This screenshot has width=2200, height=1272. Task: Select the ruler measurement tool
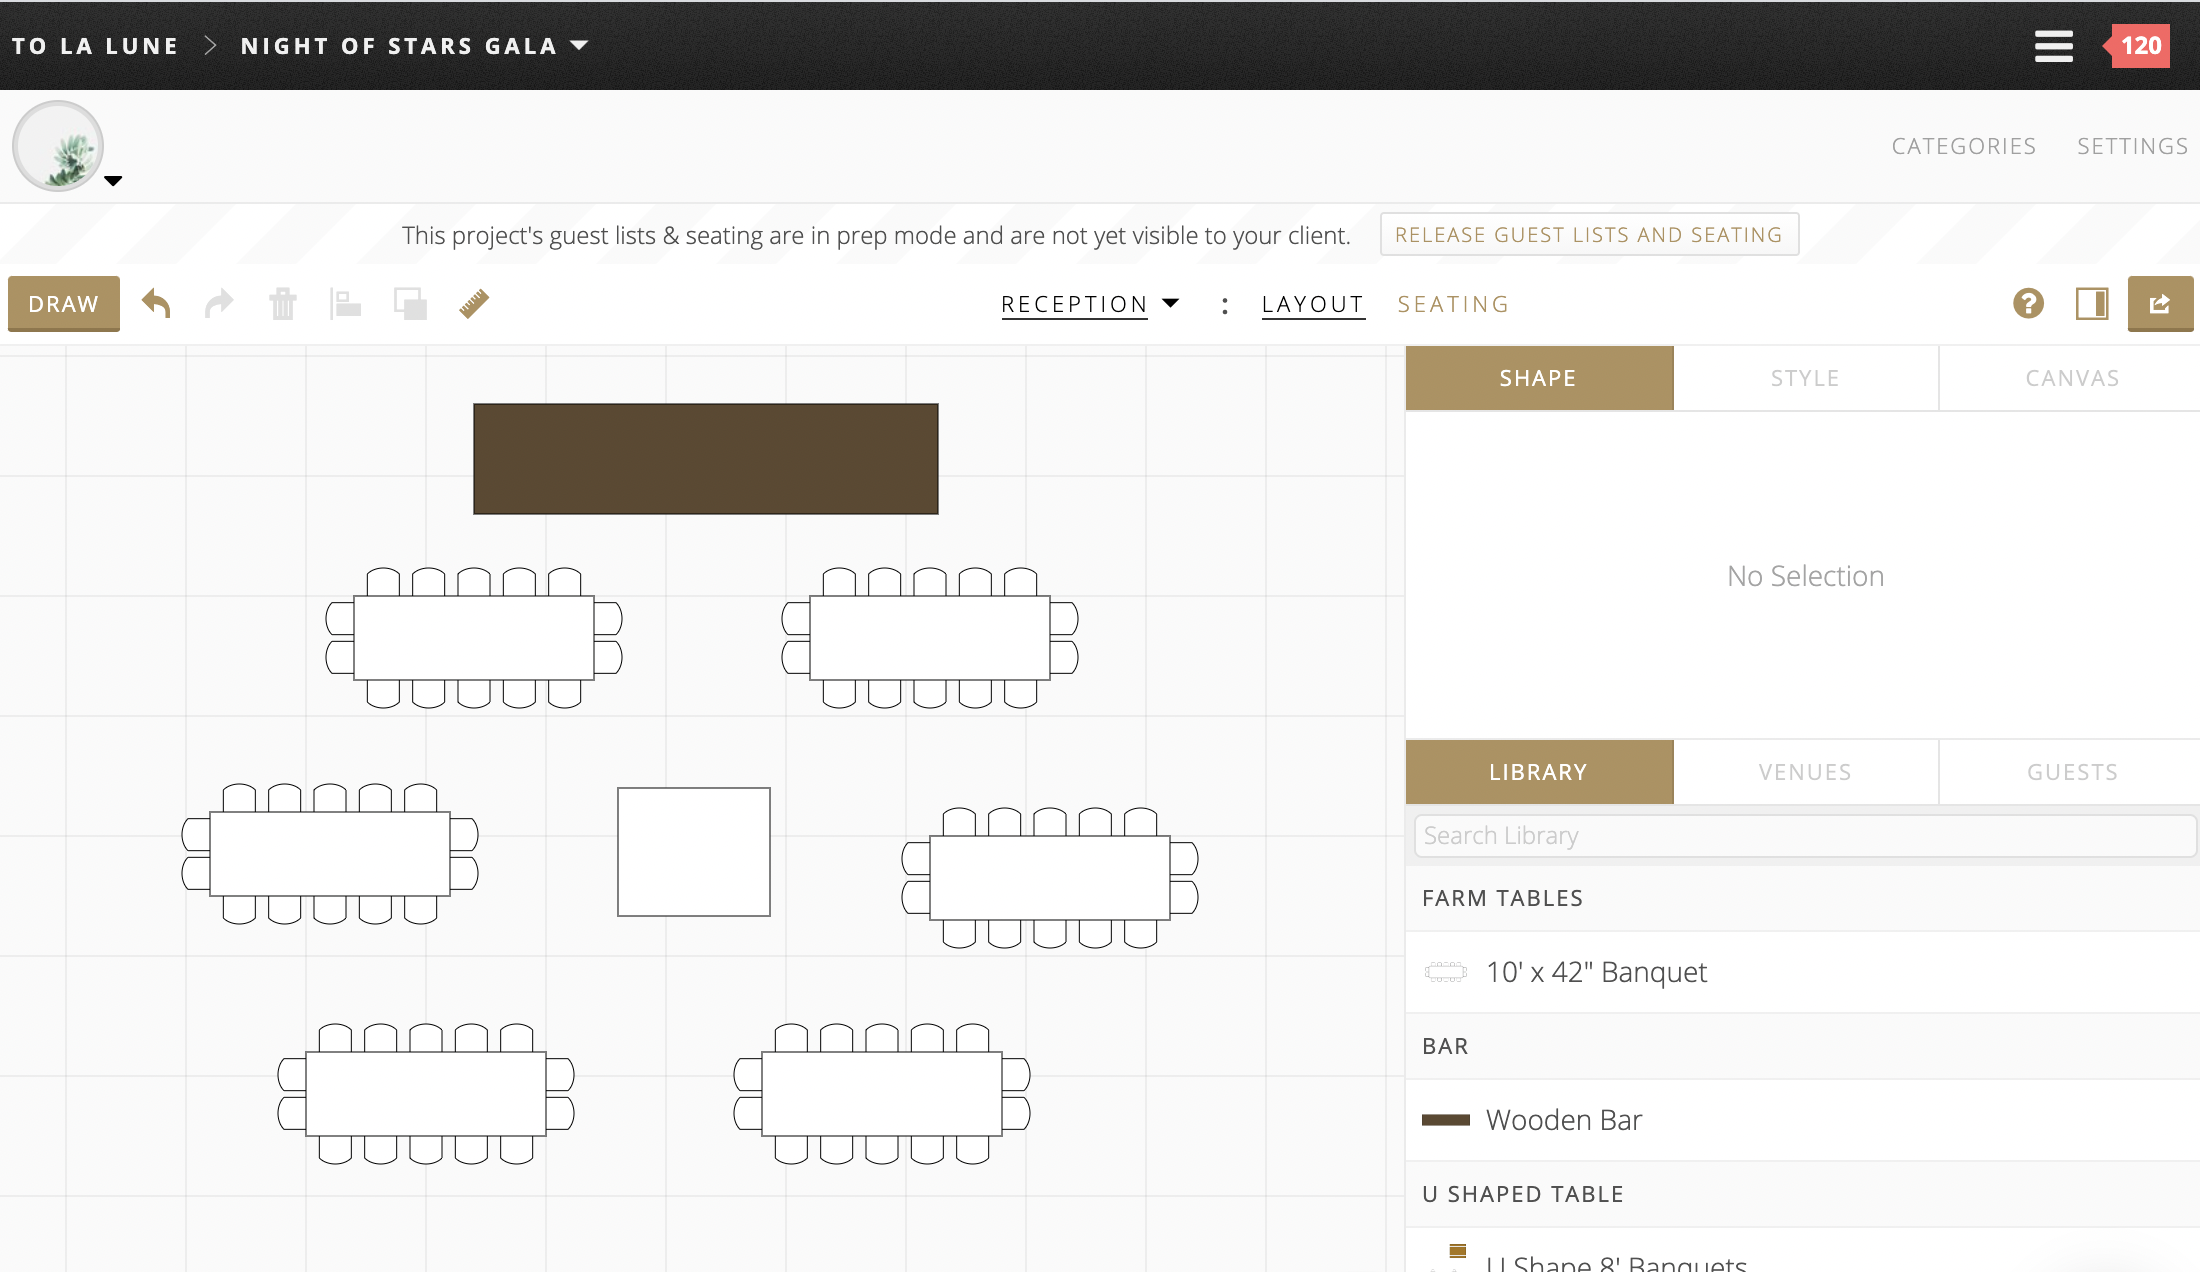[474, 303]
